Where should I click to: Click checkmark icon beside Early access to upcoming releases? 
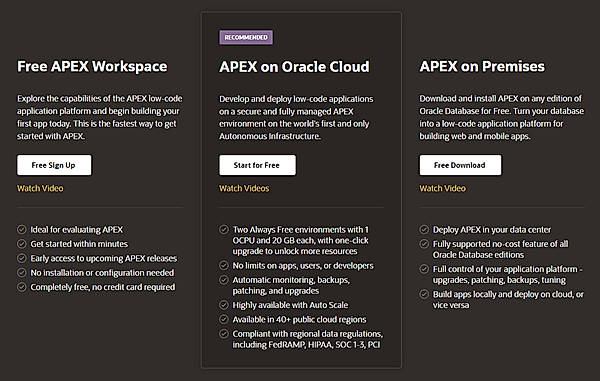click(22, 258)
